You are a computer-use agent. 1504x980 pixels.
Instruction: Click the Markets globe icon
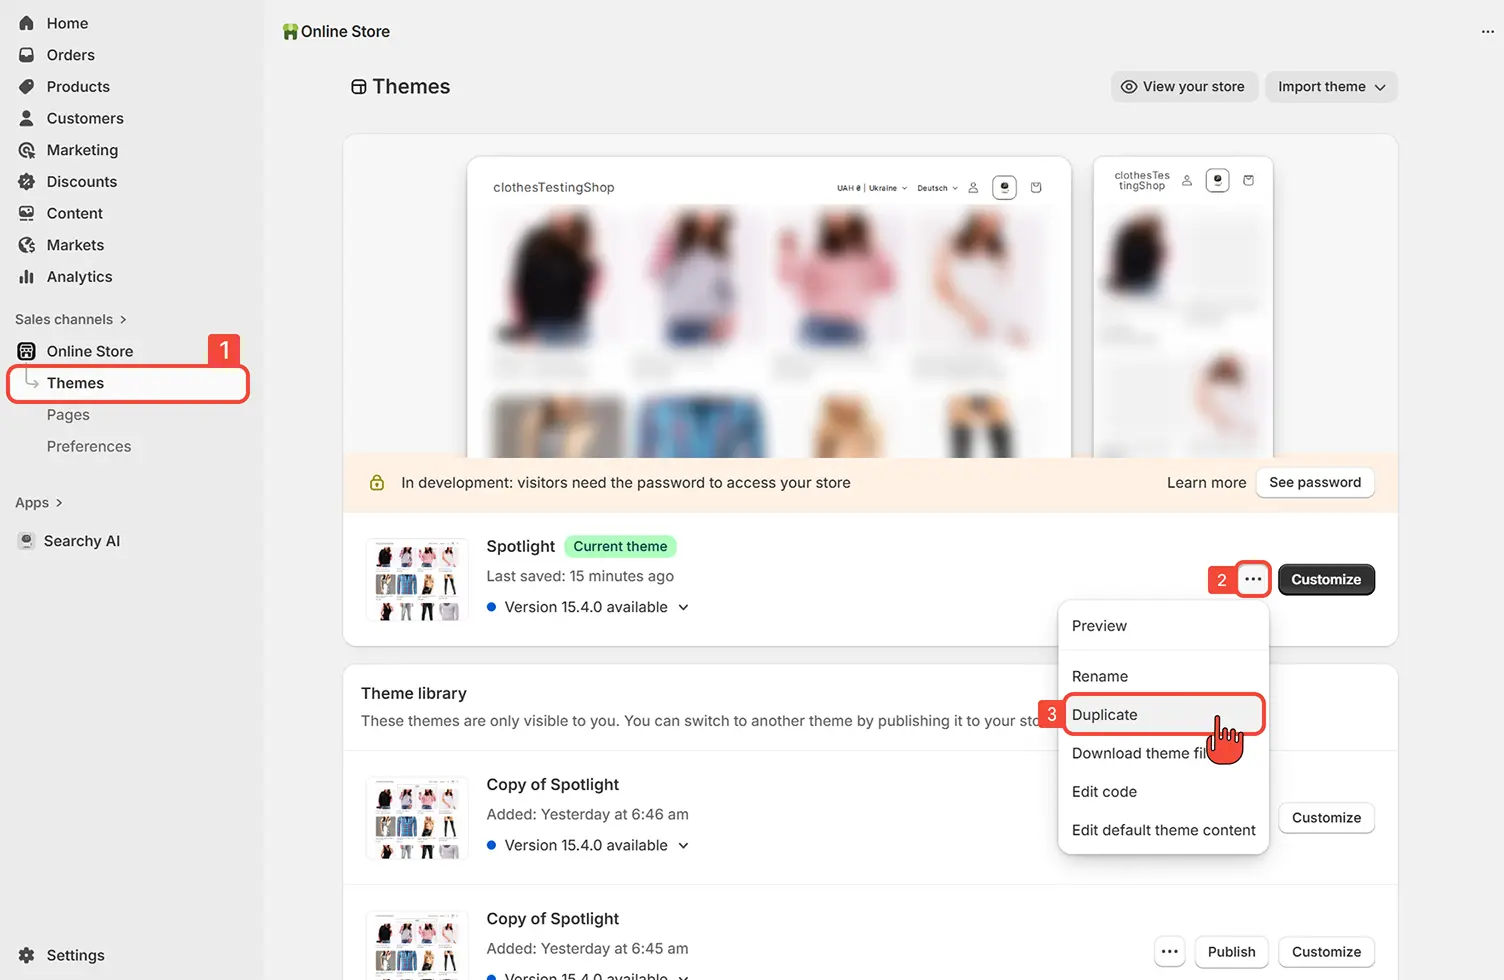coord(27,244)
